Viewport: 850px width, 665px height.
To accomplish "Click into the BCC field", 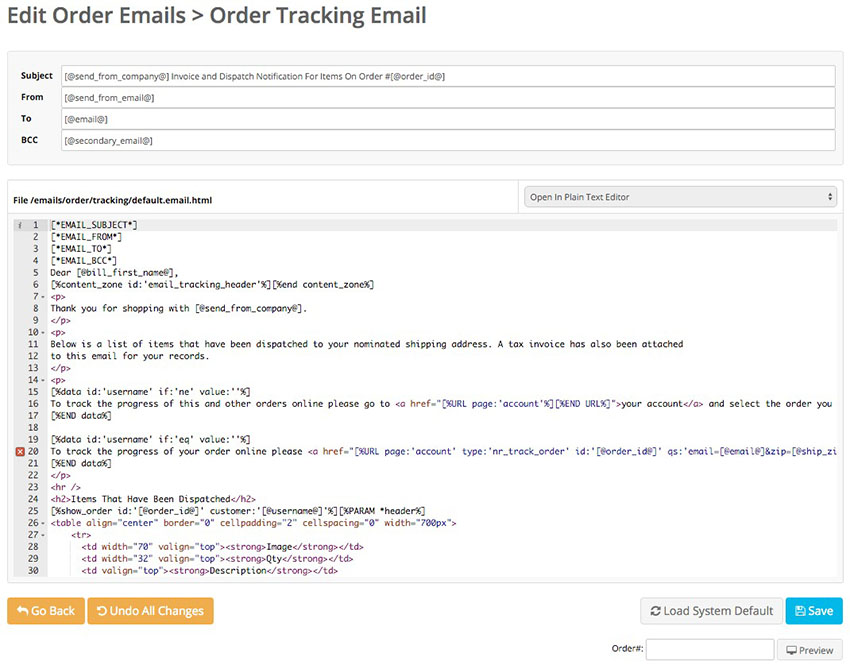I will pos(448,141).
